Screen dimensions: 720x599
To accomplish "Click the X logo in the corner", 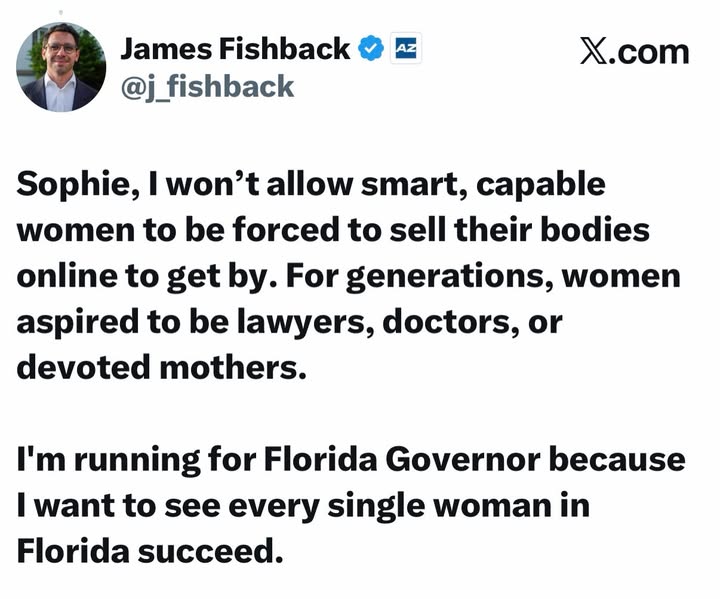I will 595,50.
